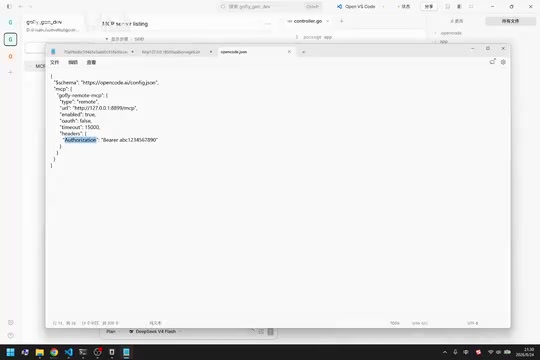
Task: Click the "headers" line in the editor
Action: coord(73,134)
